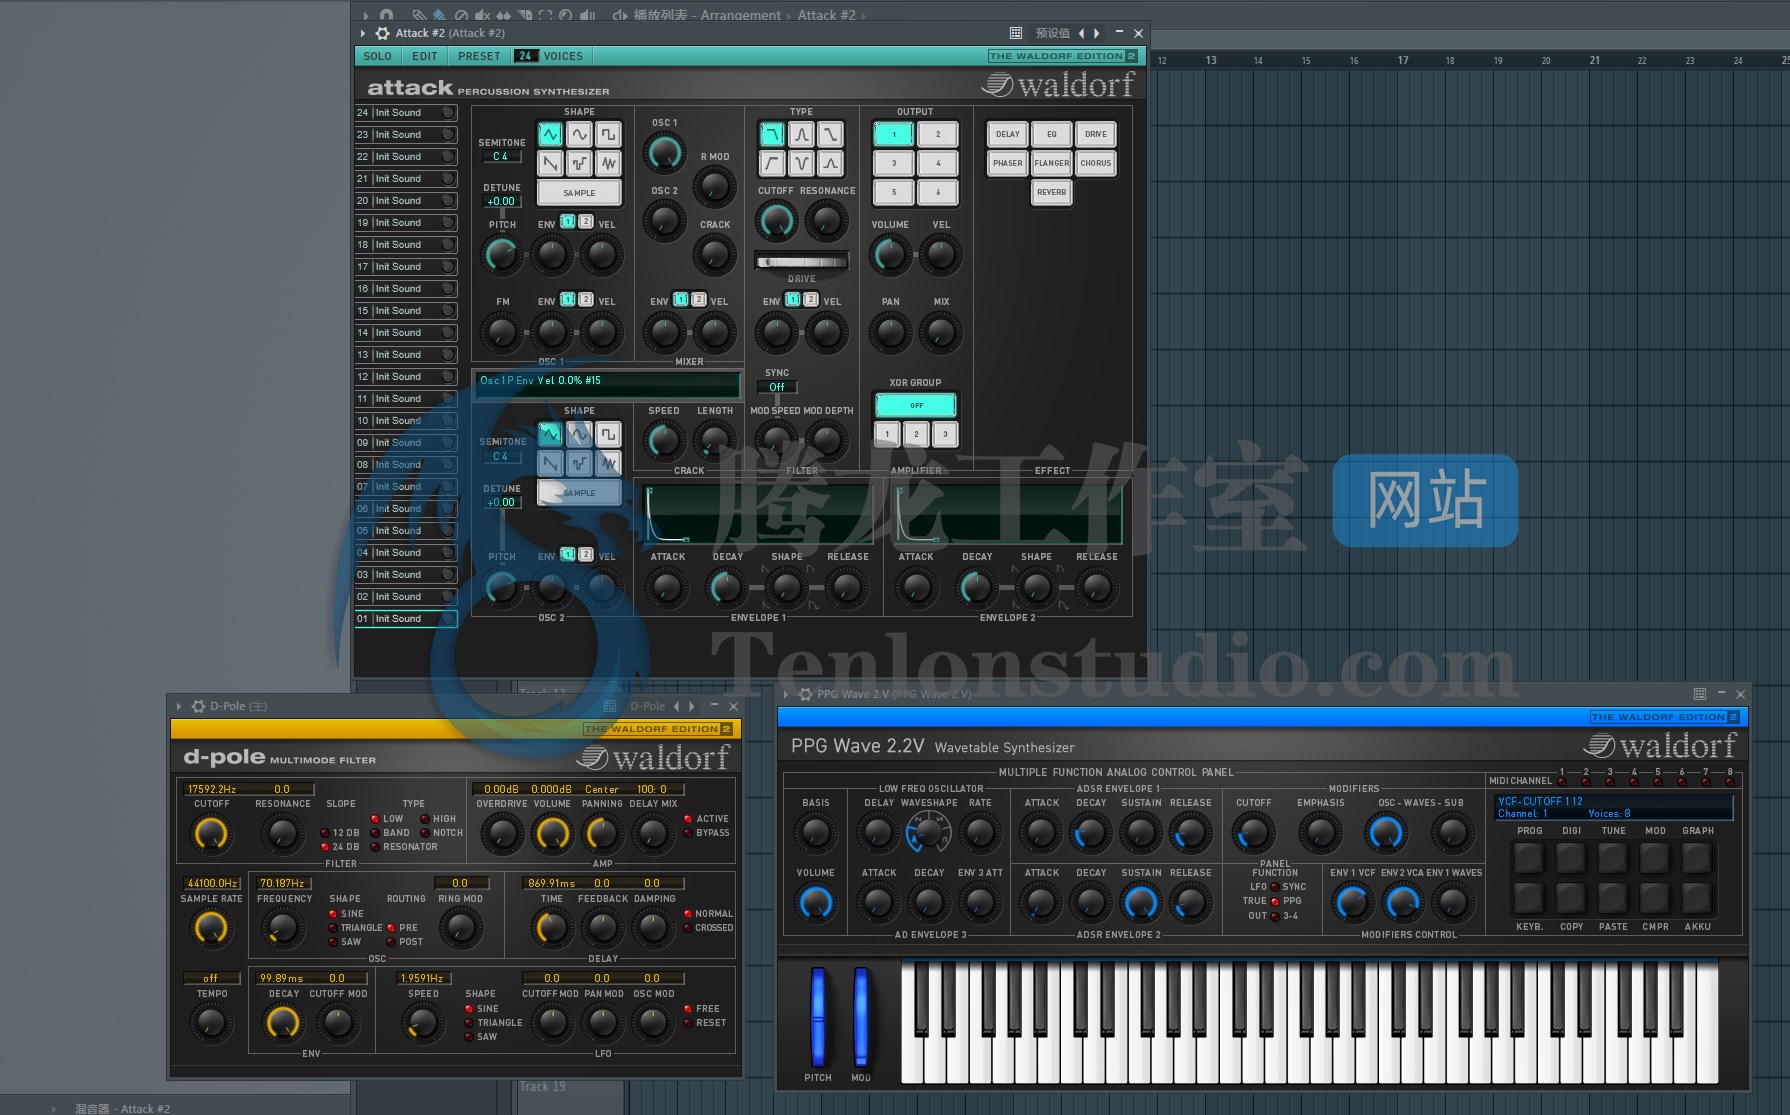Select sound slot 24 Init Sound
The width and height of the screenshot is (1790, 1115).
click(x=406, y=113)
